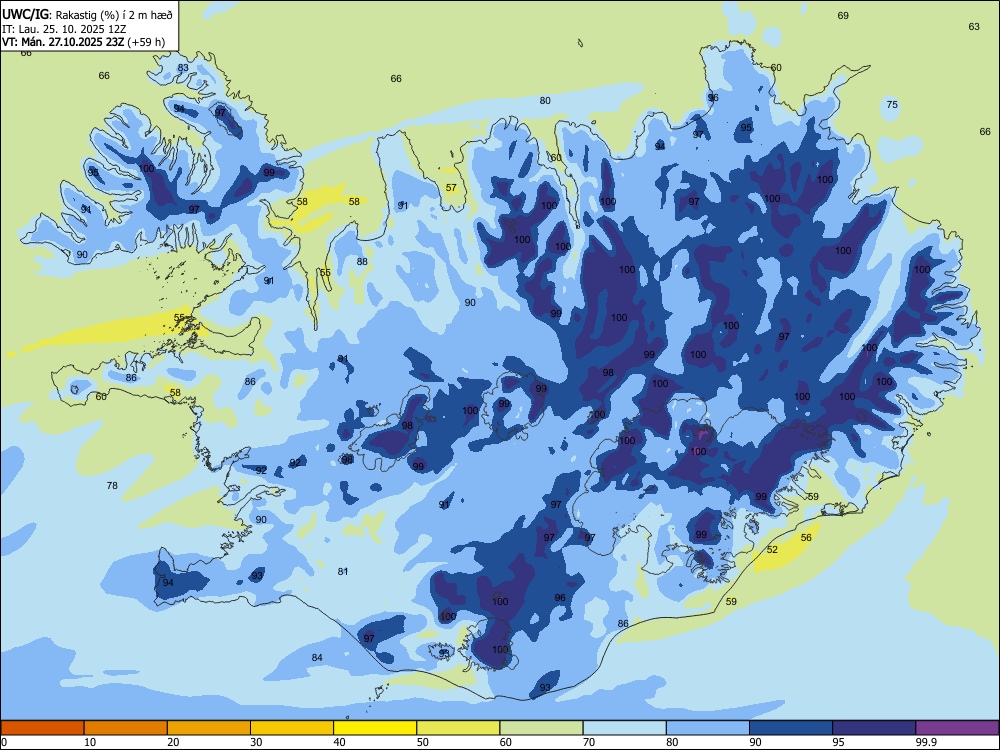This screenshot has height=750, width=1000.
Task: Click the amber 20–30 legend swatch
Action: coord(209,728)
